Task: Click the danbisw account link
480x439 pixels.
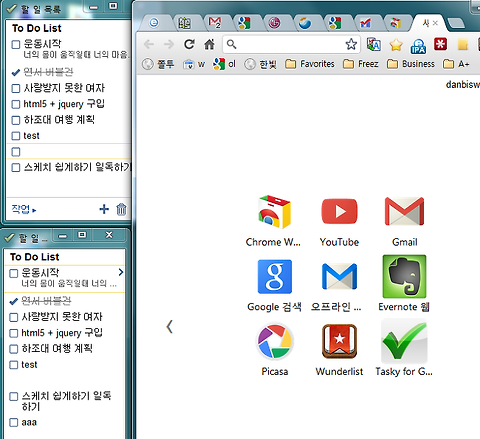Action: [x=463, y=85]
